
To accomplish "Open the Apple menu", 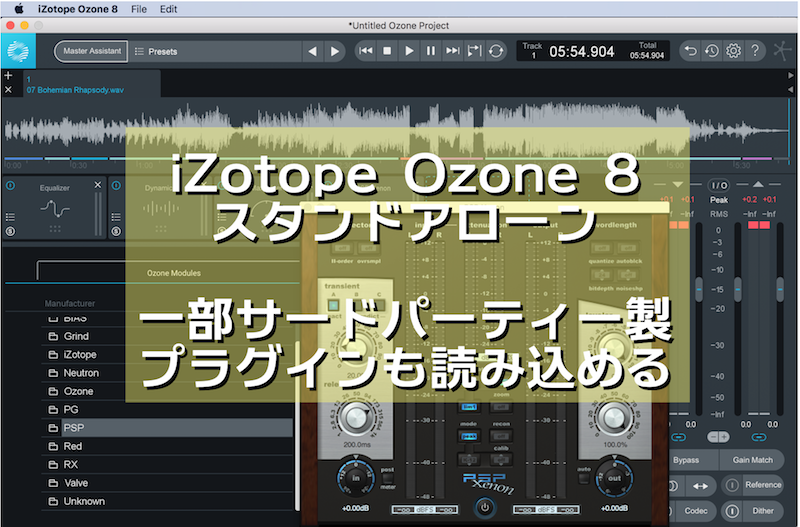I will coord(19,9).
